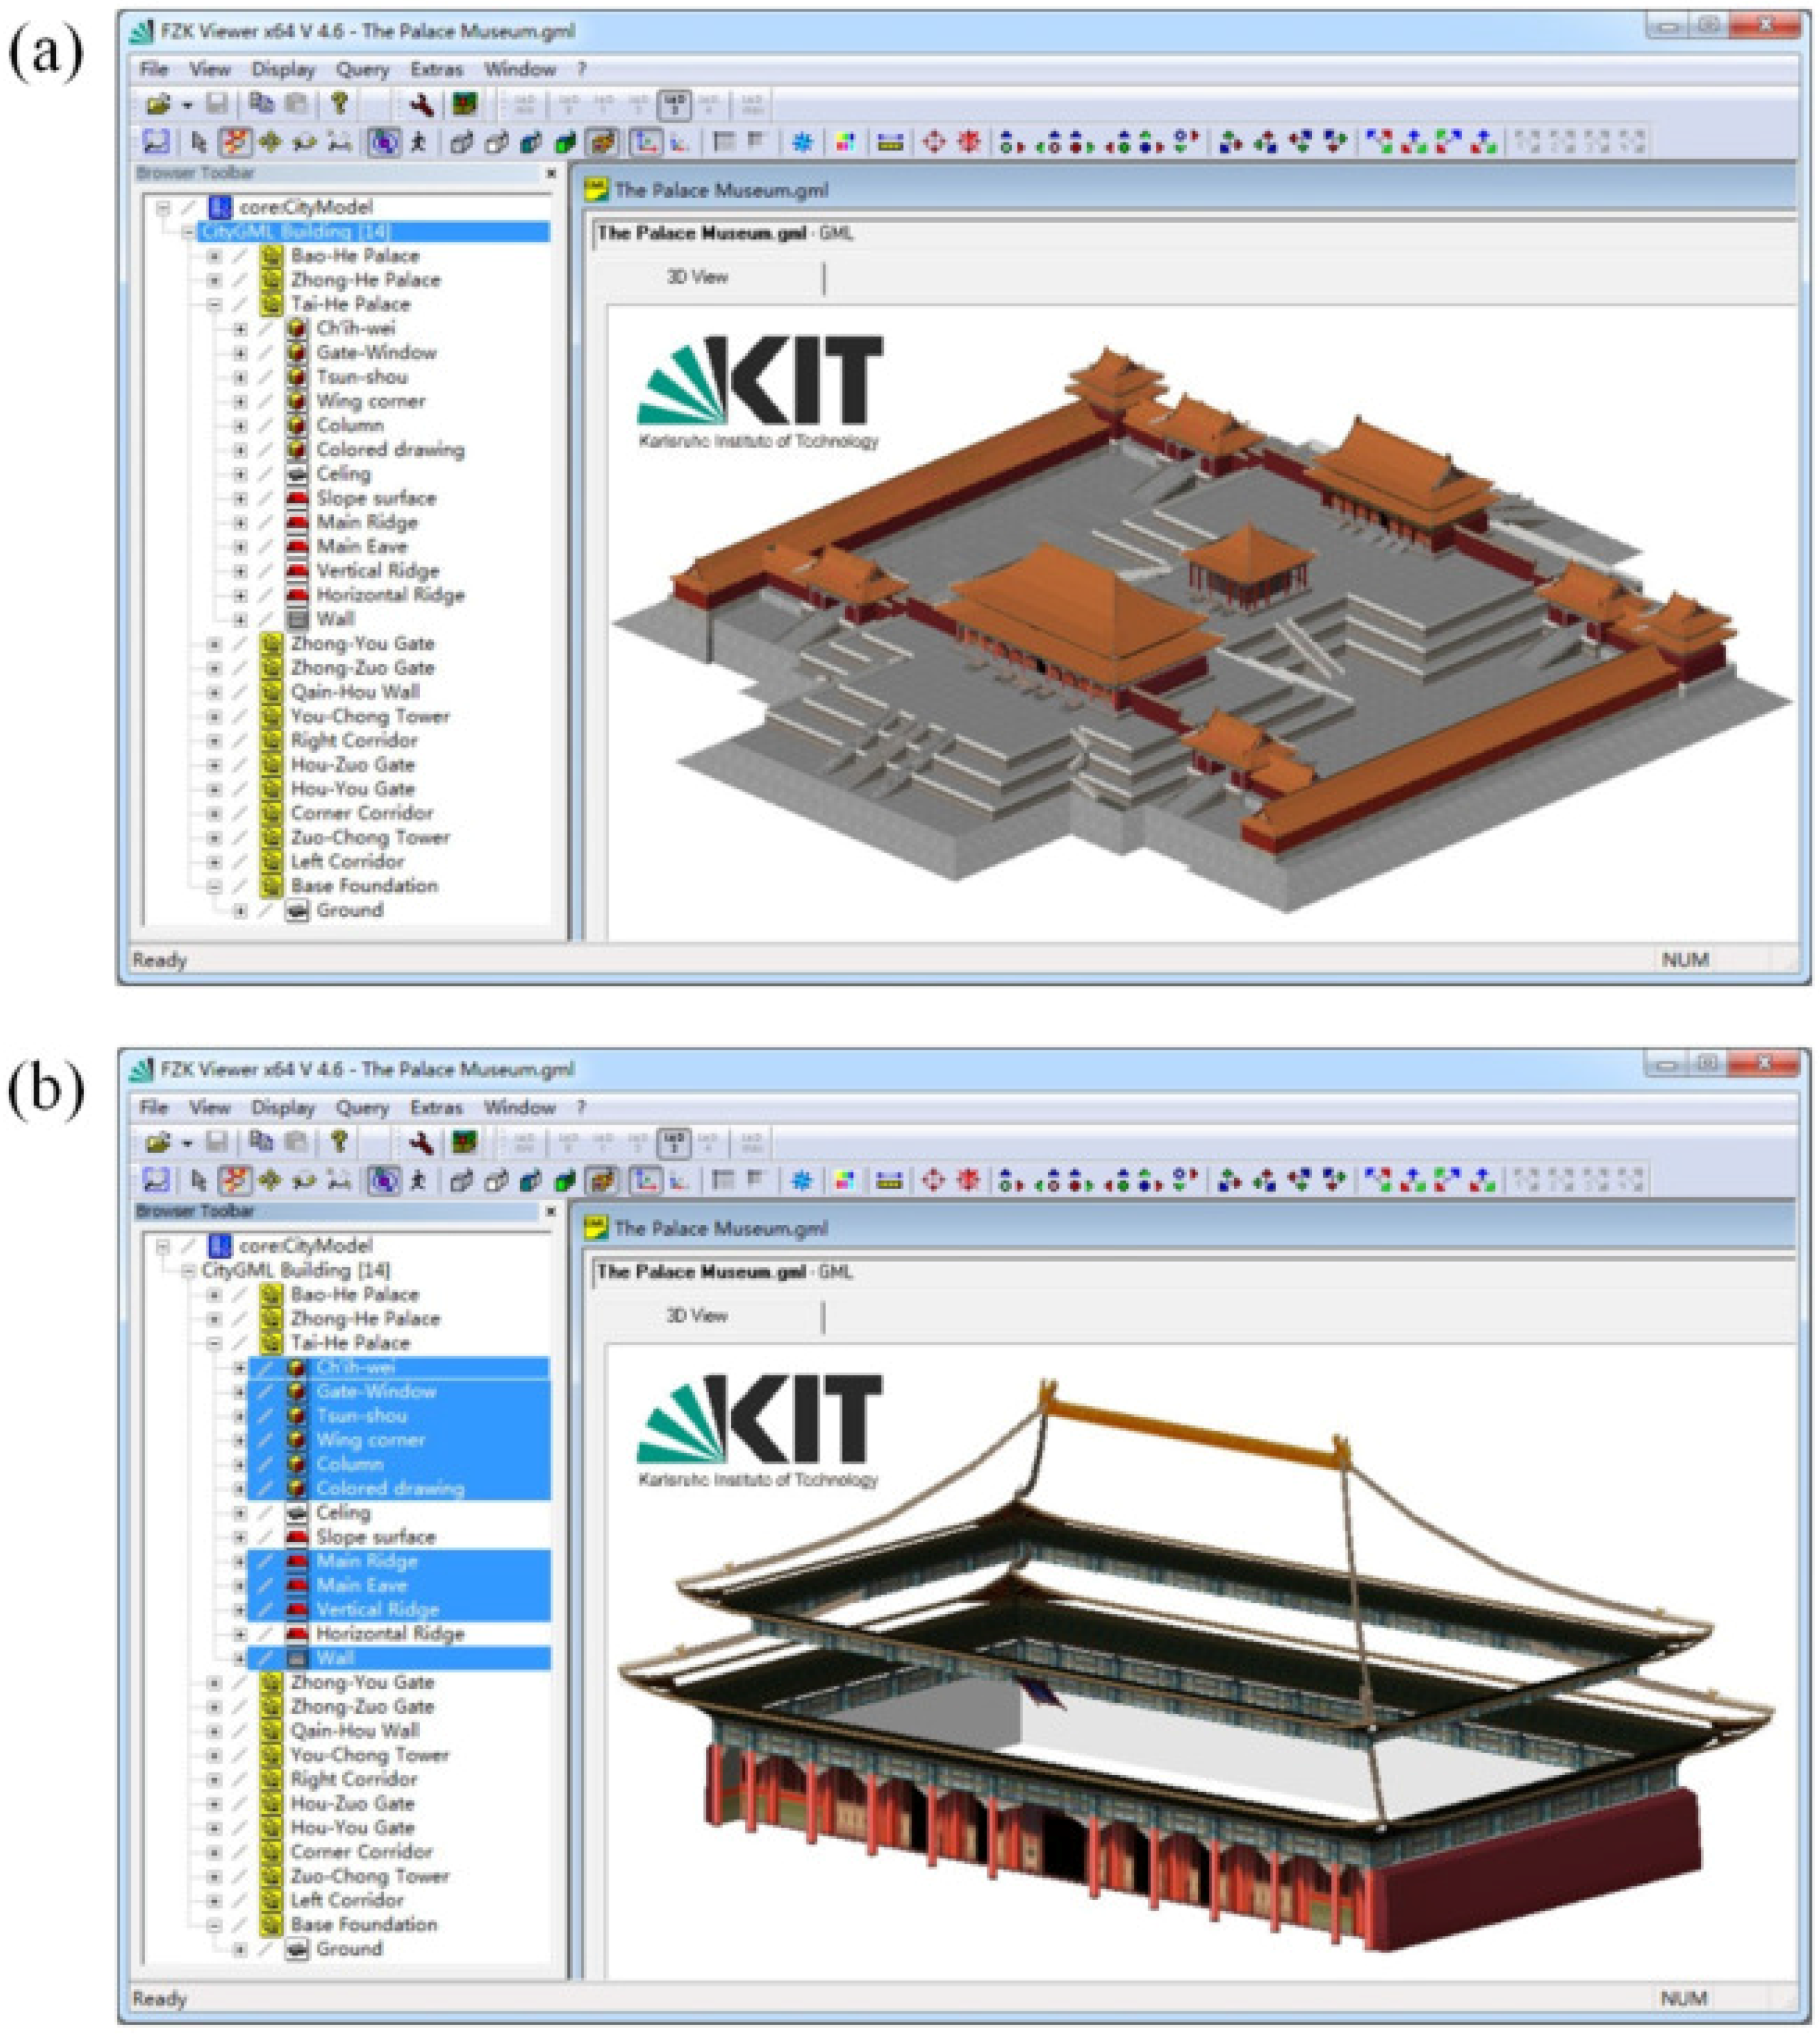Image resolution: width=1820 pixels, height=2035 pixels.
Task: Select the arrow pointer tool in window (b)
Action: [198, 1181]
